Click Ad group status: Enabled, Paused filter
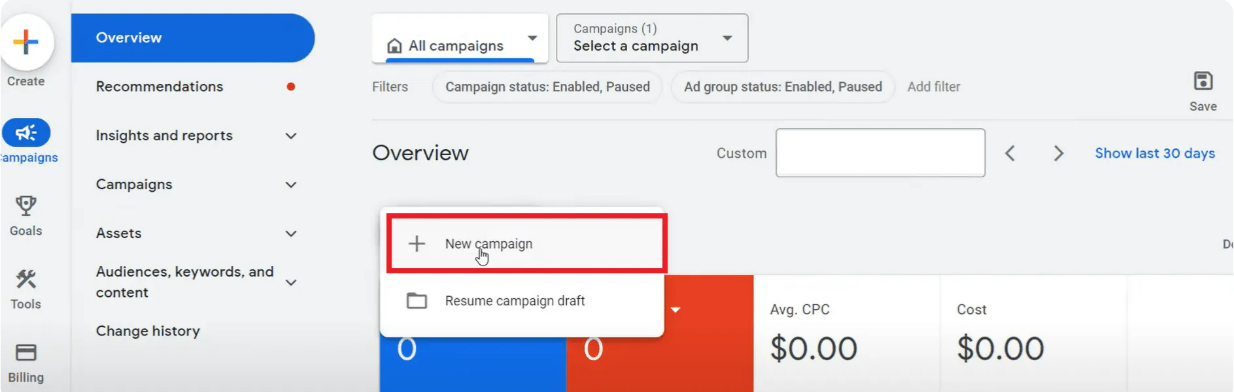Image resolution: width=1234 pixels, height=392 pixels. tap(783, 87)
